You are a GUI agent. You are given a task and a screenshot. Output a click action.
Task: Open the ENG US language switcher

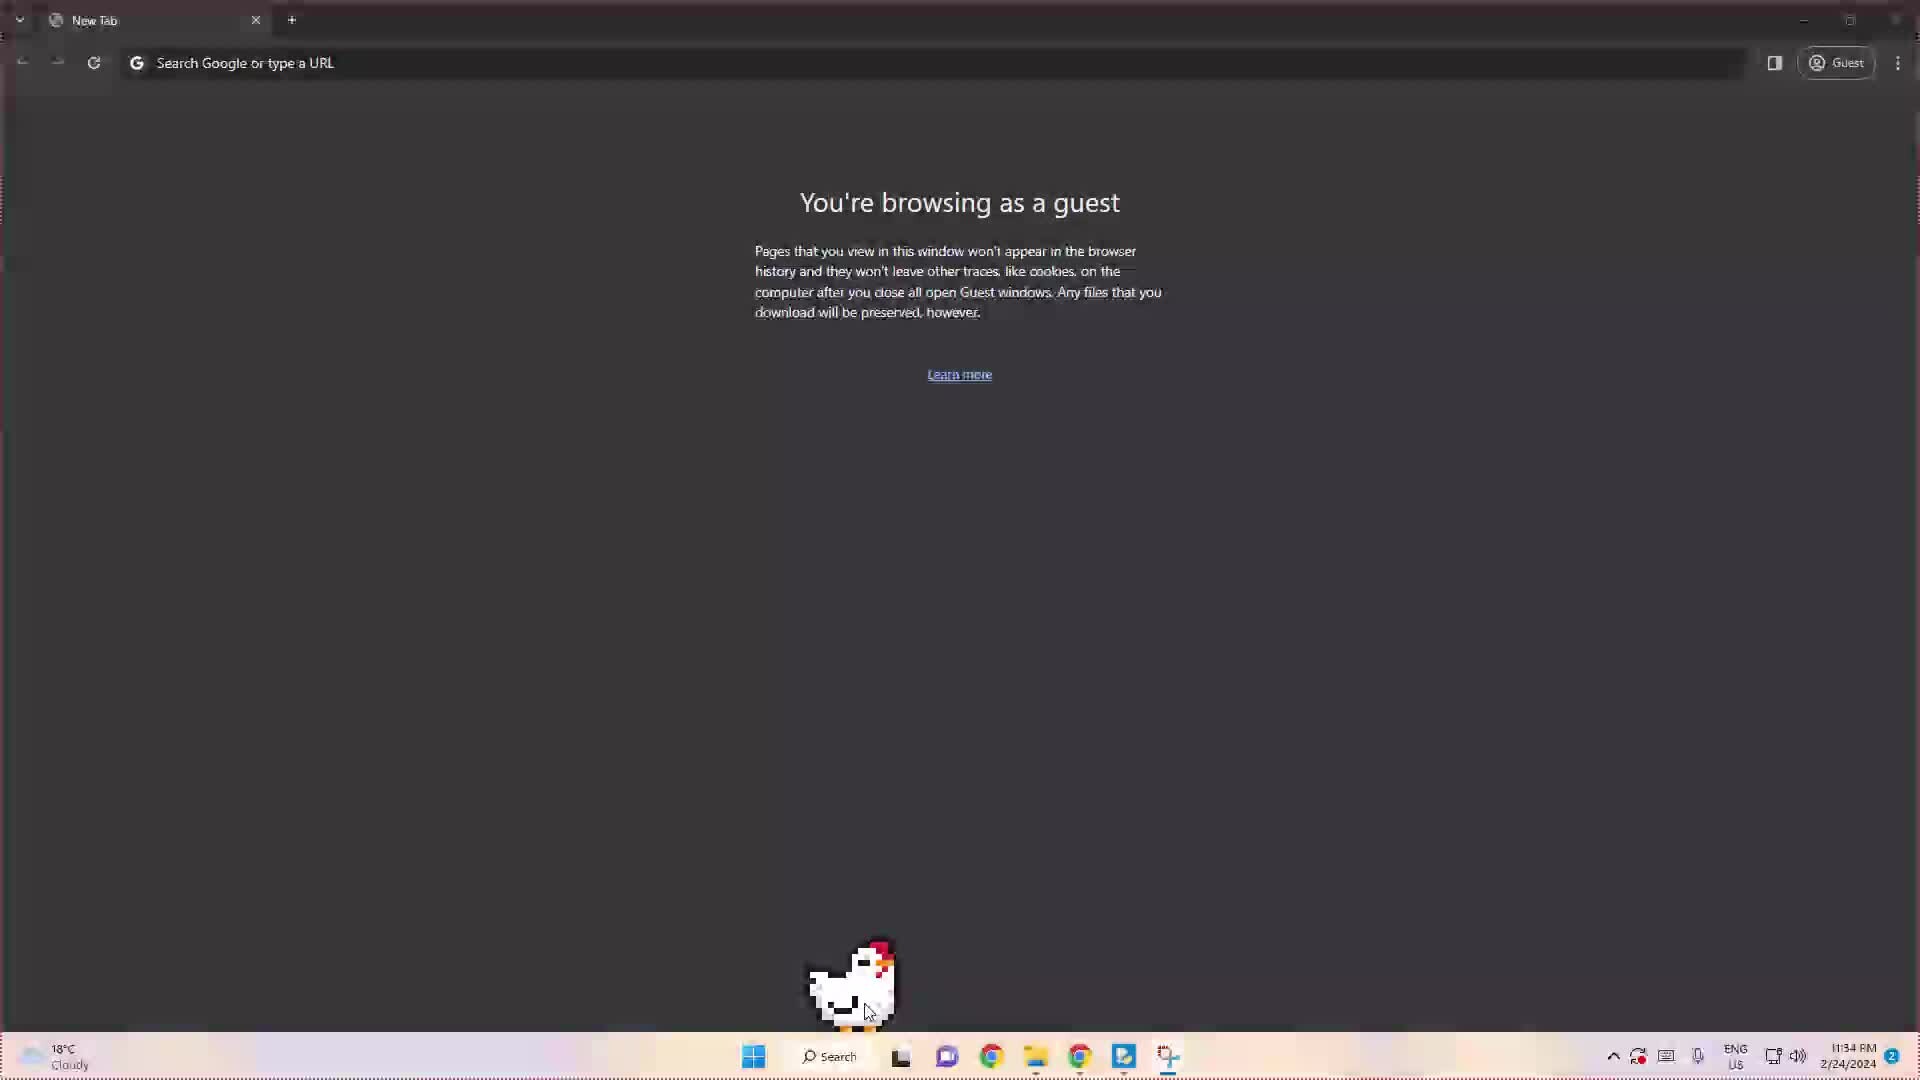(x=1735, y=1056)
